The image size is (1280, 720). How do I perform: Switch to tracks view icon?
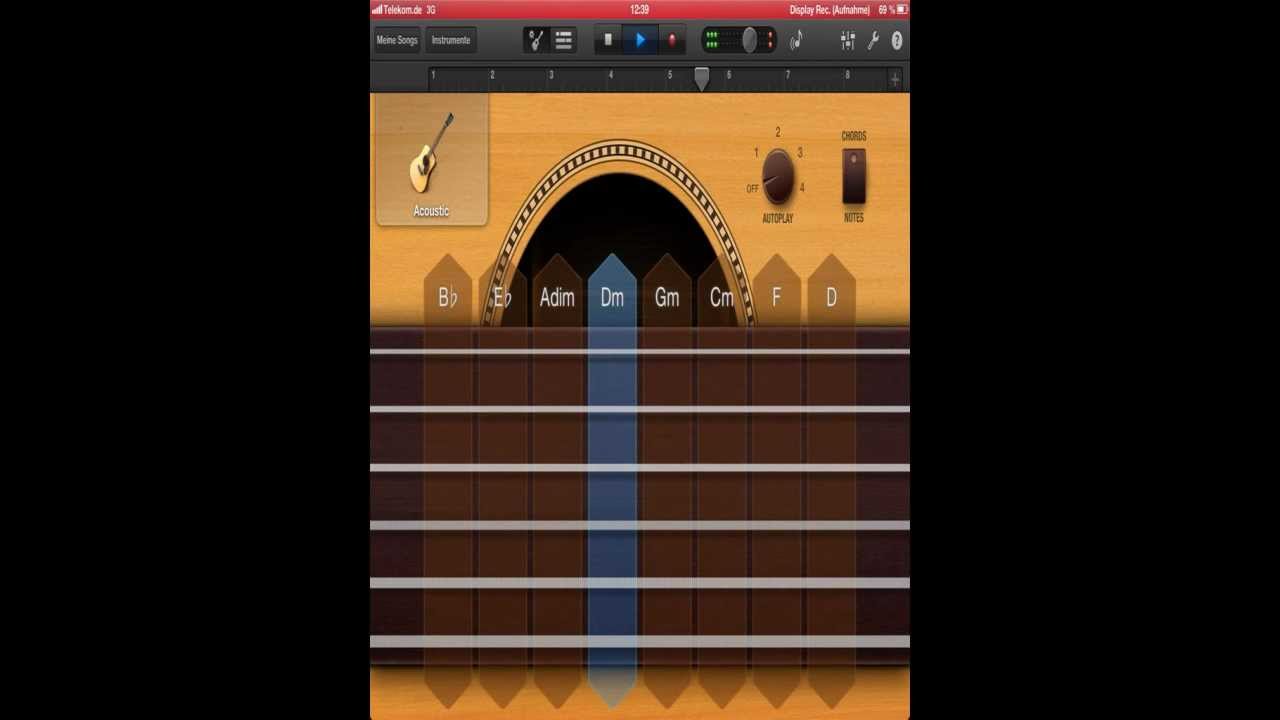[563, 40]
